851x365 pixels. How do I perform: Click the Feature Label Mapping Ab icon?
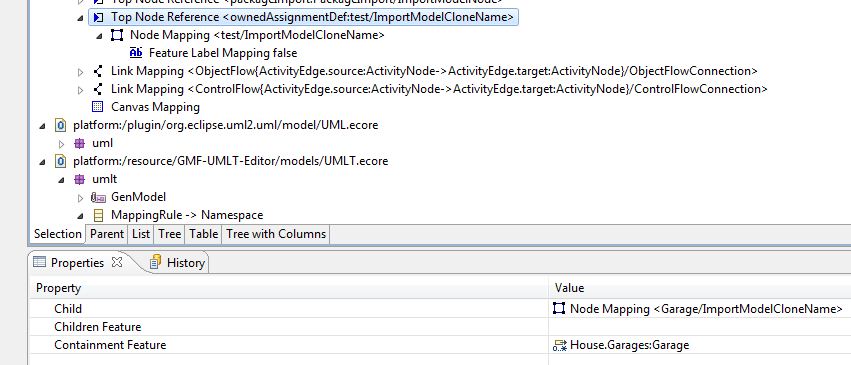136,53
